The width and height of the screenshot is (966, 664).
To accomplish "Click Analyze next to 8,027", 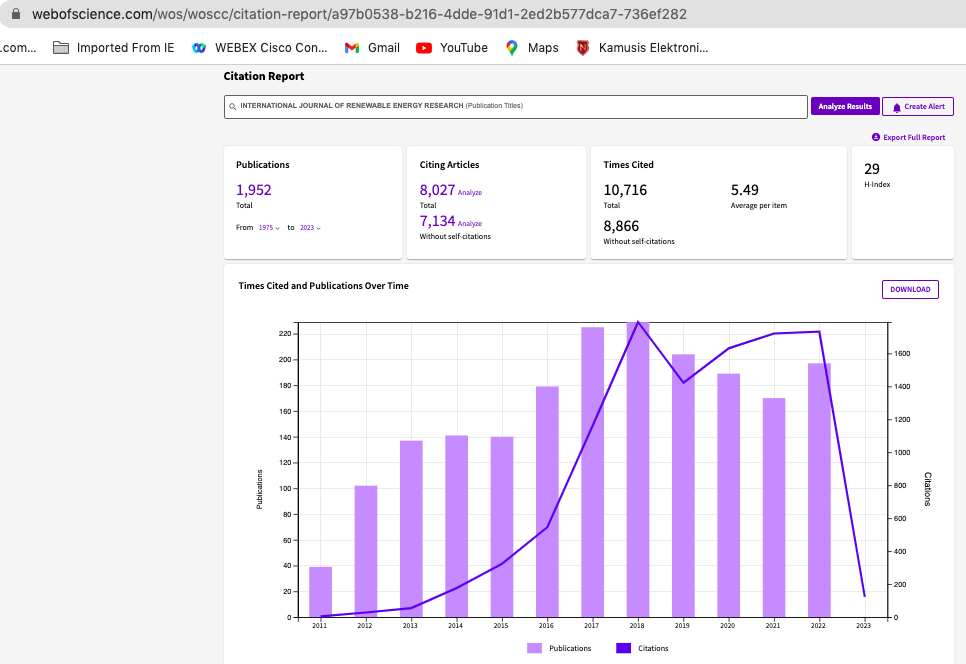I will click(x=469, y=193).
